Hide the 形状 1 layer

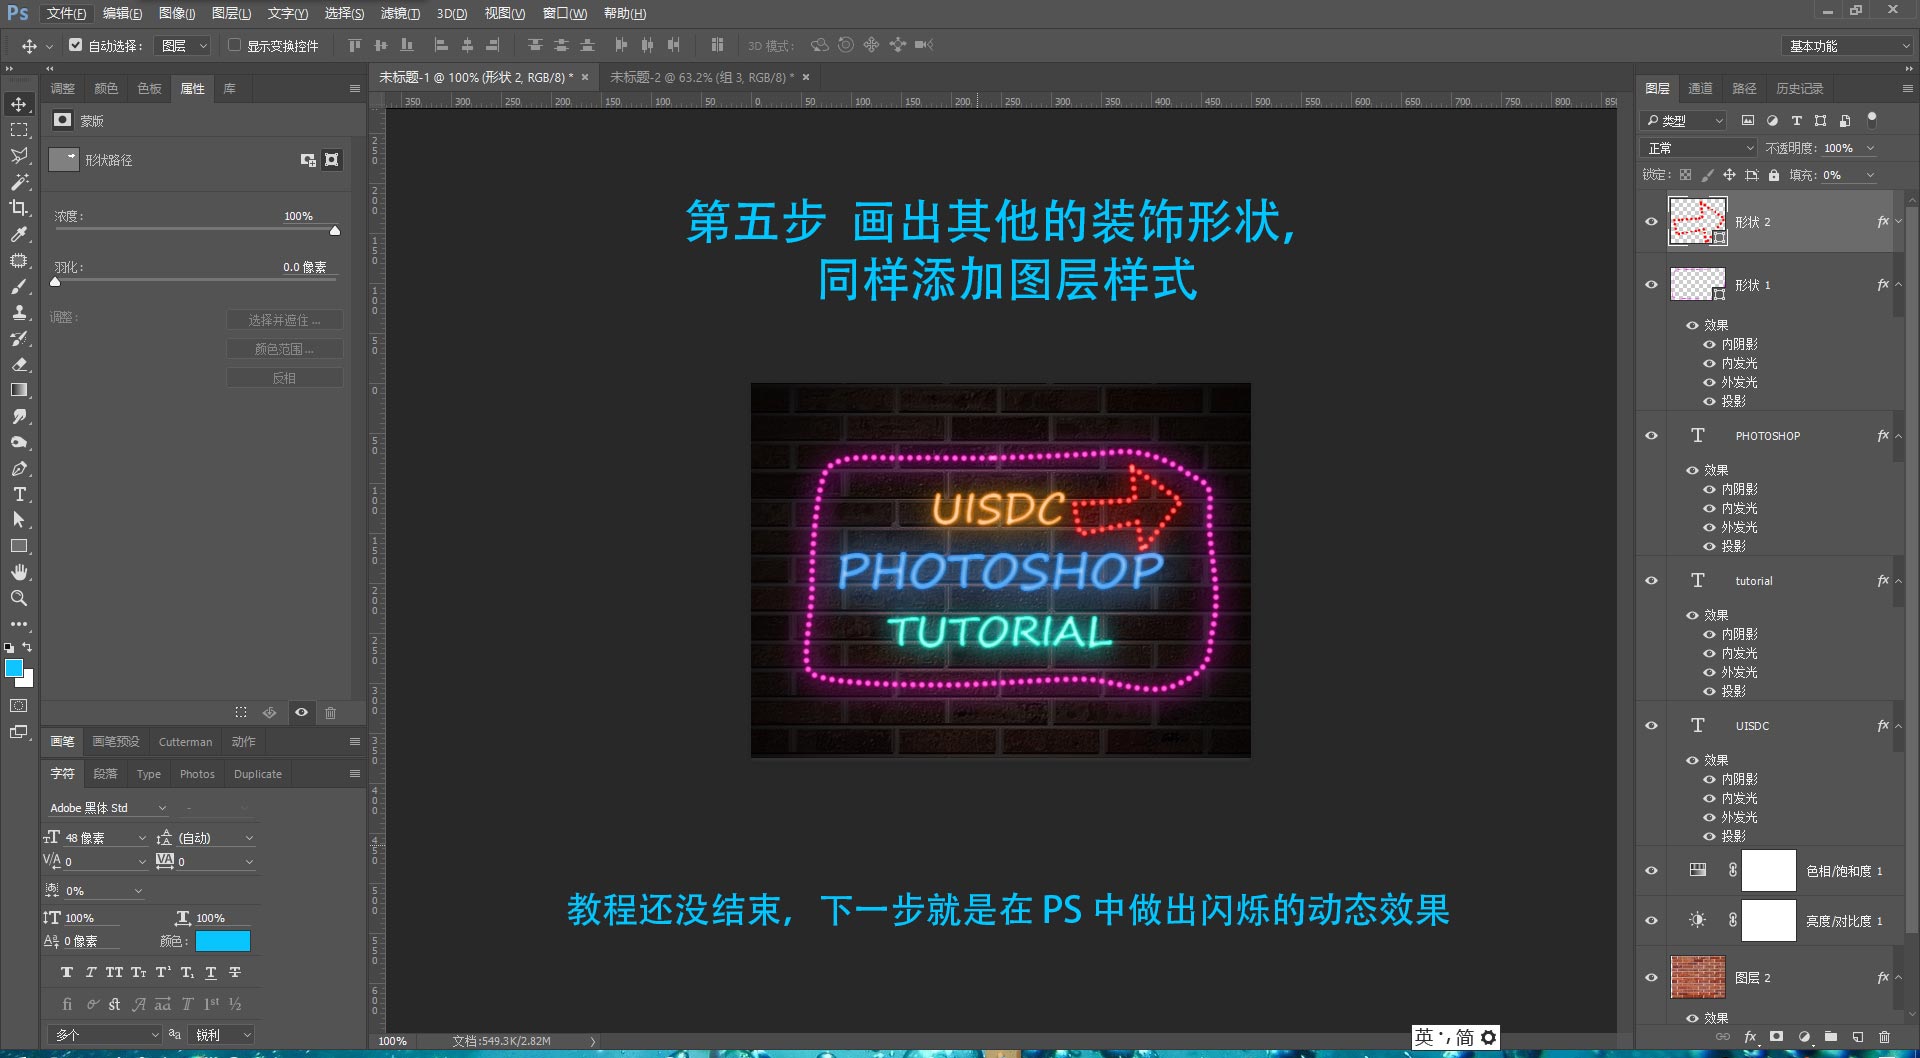tap(1652, 285)
